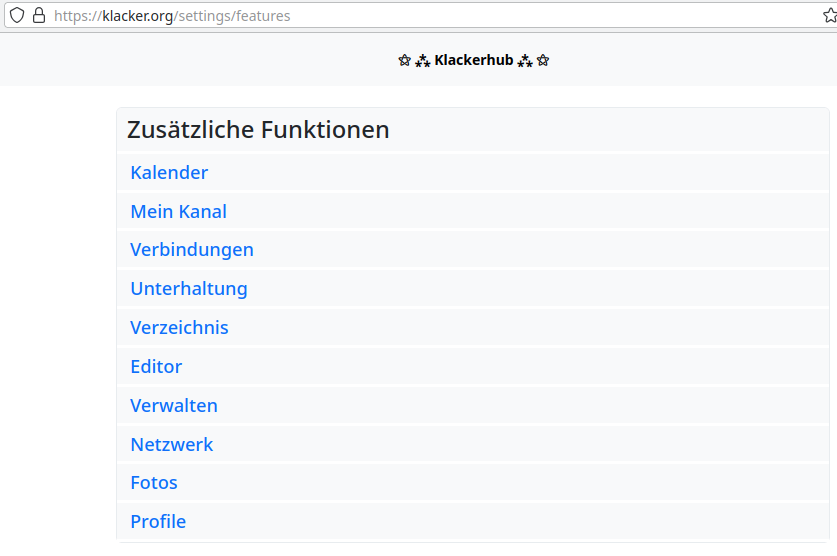837x556 pixels.
Task: Open the Kalender feature settings
Action: 169,173
